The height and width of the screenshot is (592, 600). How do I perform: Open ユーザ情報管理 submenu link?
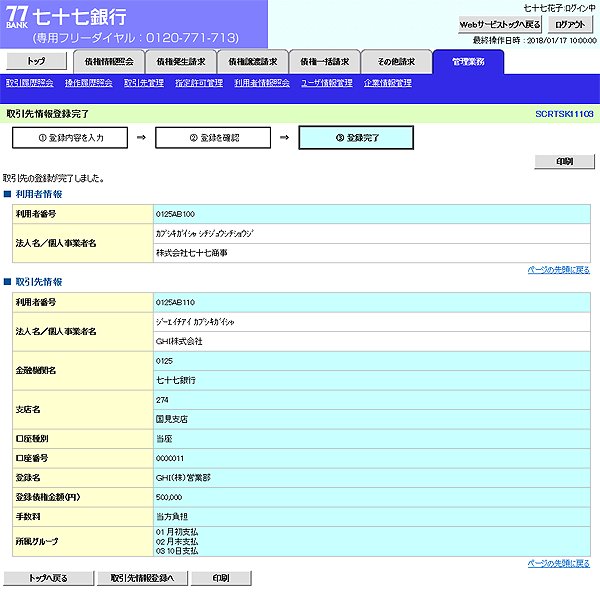[x=327, y=83]
